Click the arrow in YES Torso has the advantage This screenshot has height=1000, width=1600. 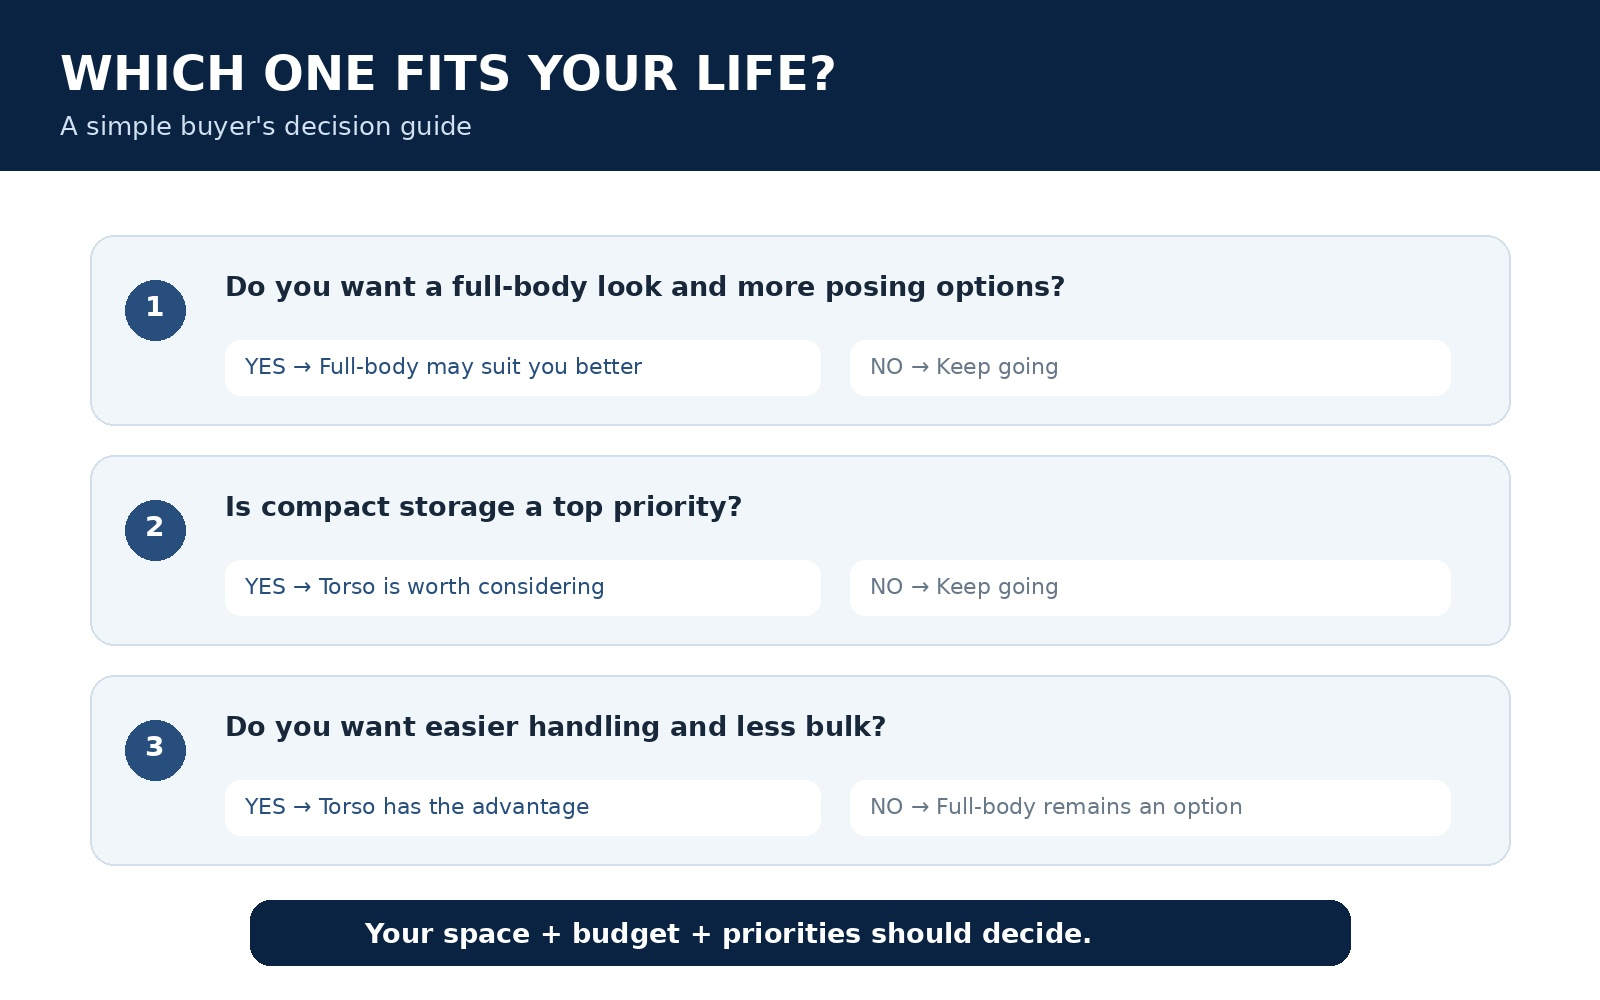[x=302, y=808]
